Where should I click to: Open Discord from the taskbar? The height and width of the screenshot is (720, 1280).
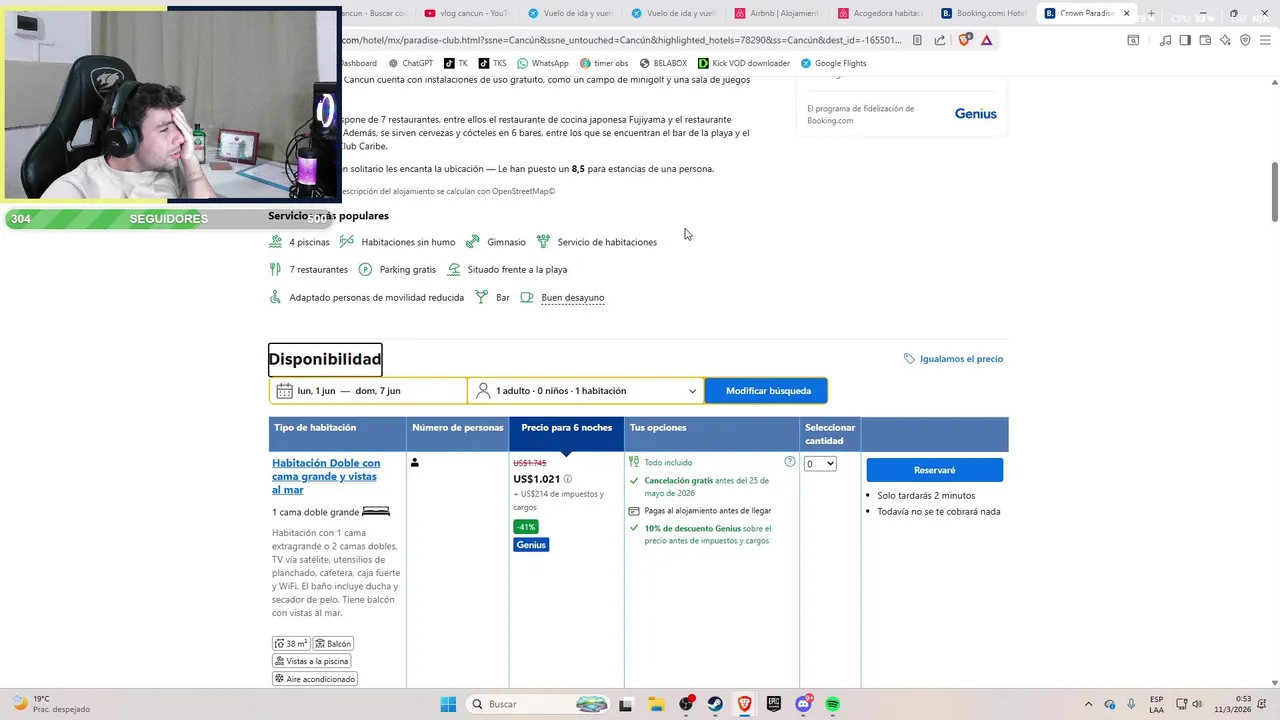pyautogui.click(x=803, y=704)
